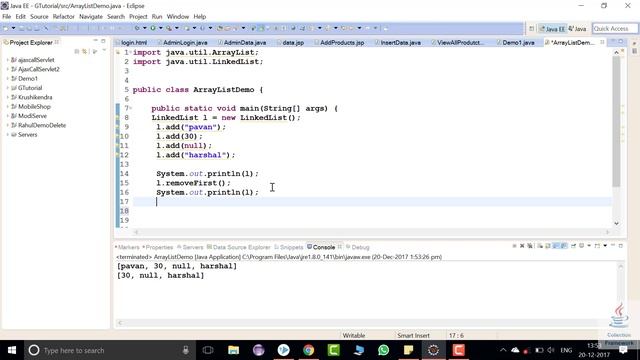Open File Explorer from taskbar
The width and height of the screenshot is (640, 360).
click(x=233, y=350)
